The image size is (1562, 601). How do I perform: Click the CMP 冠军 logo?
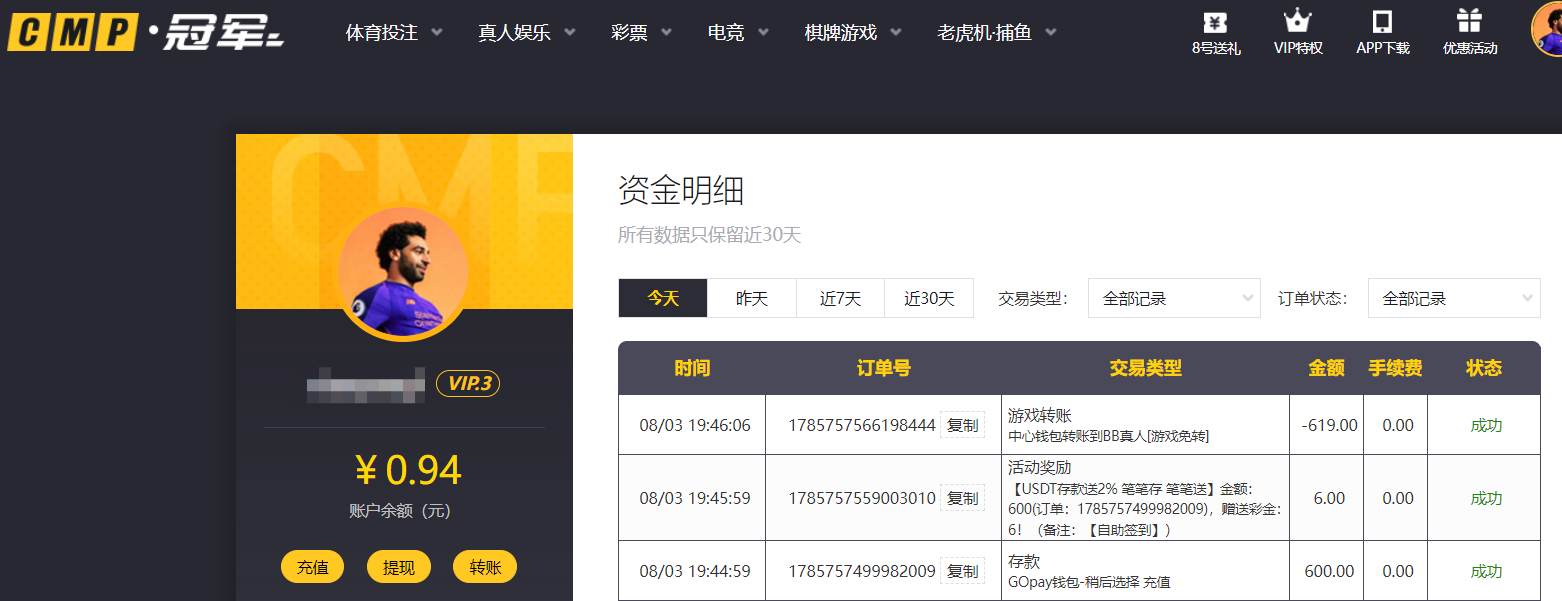click(146, 31)
